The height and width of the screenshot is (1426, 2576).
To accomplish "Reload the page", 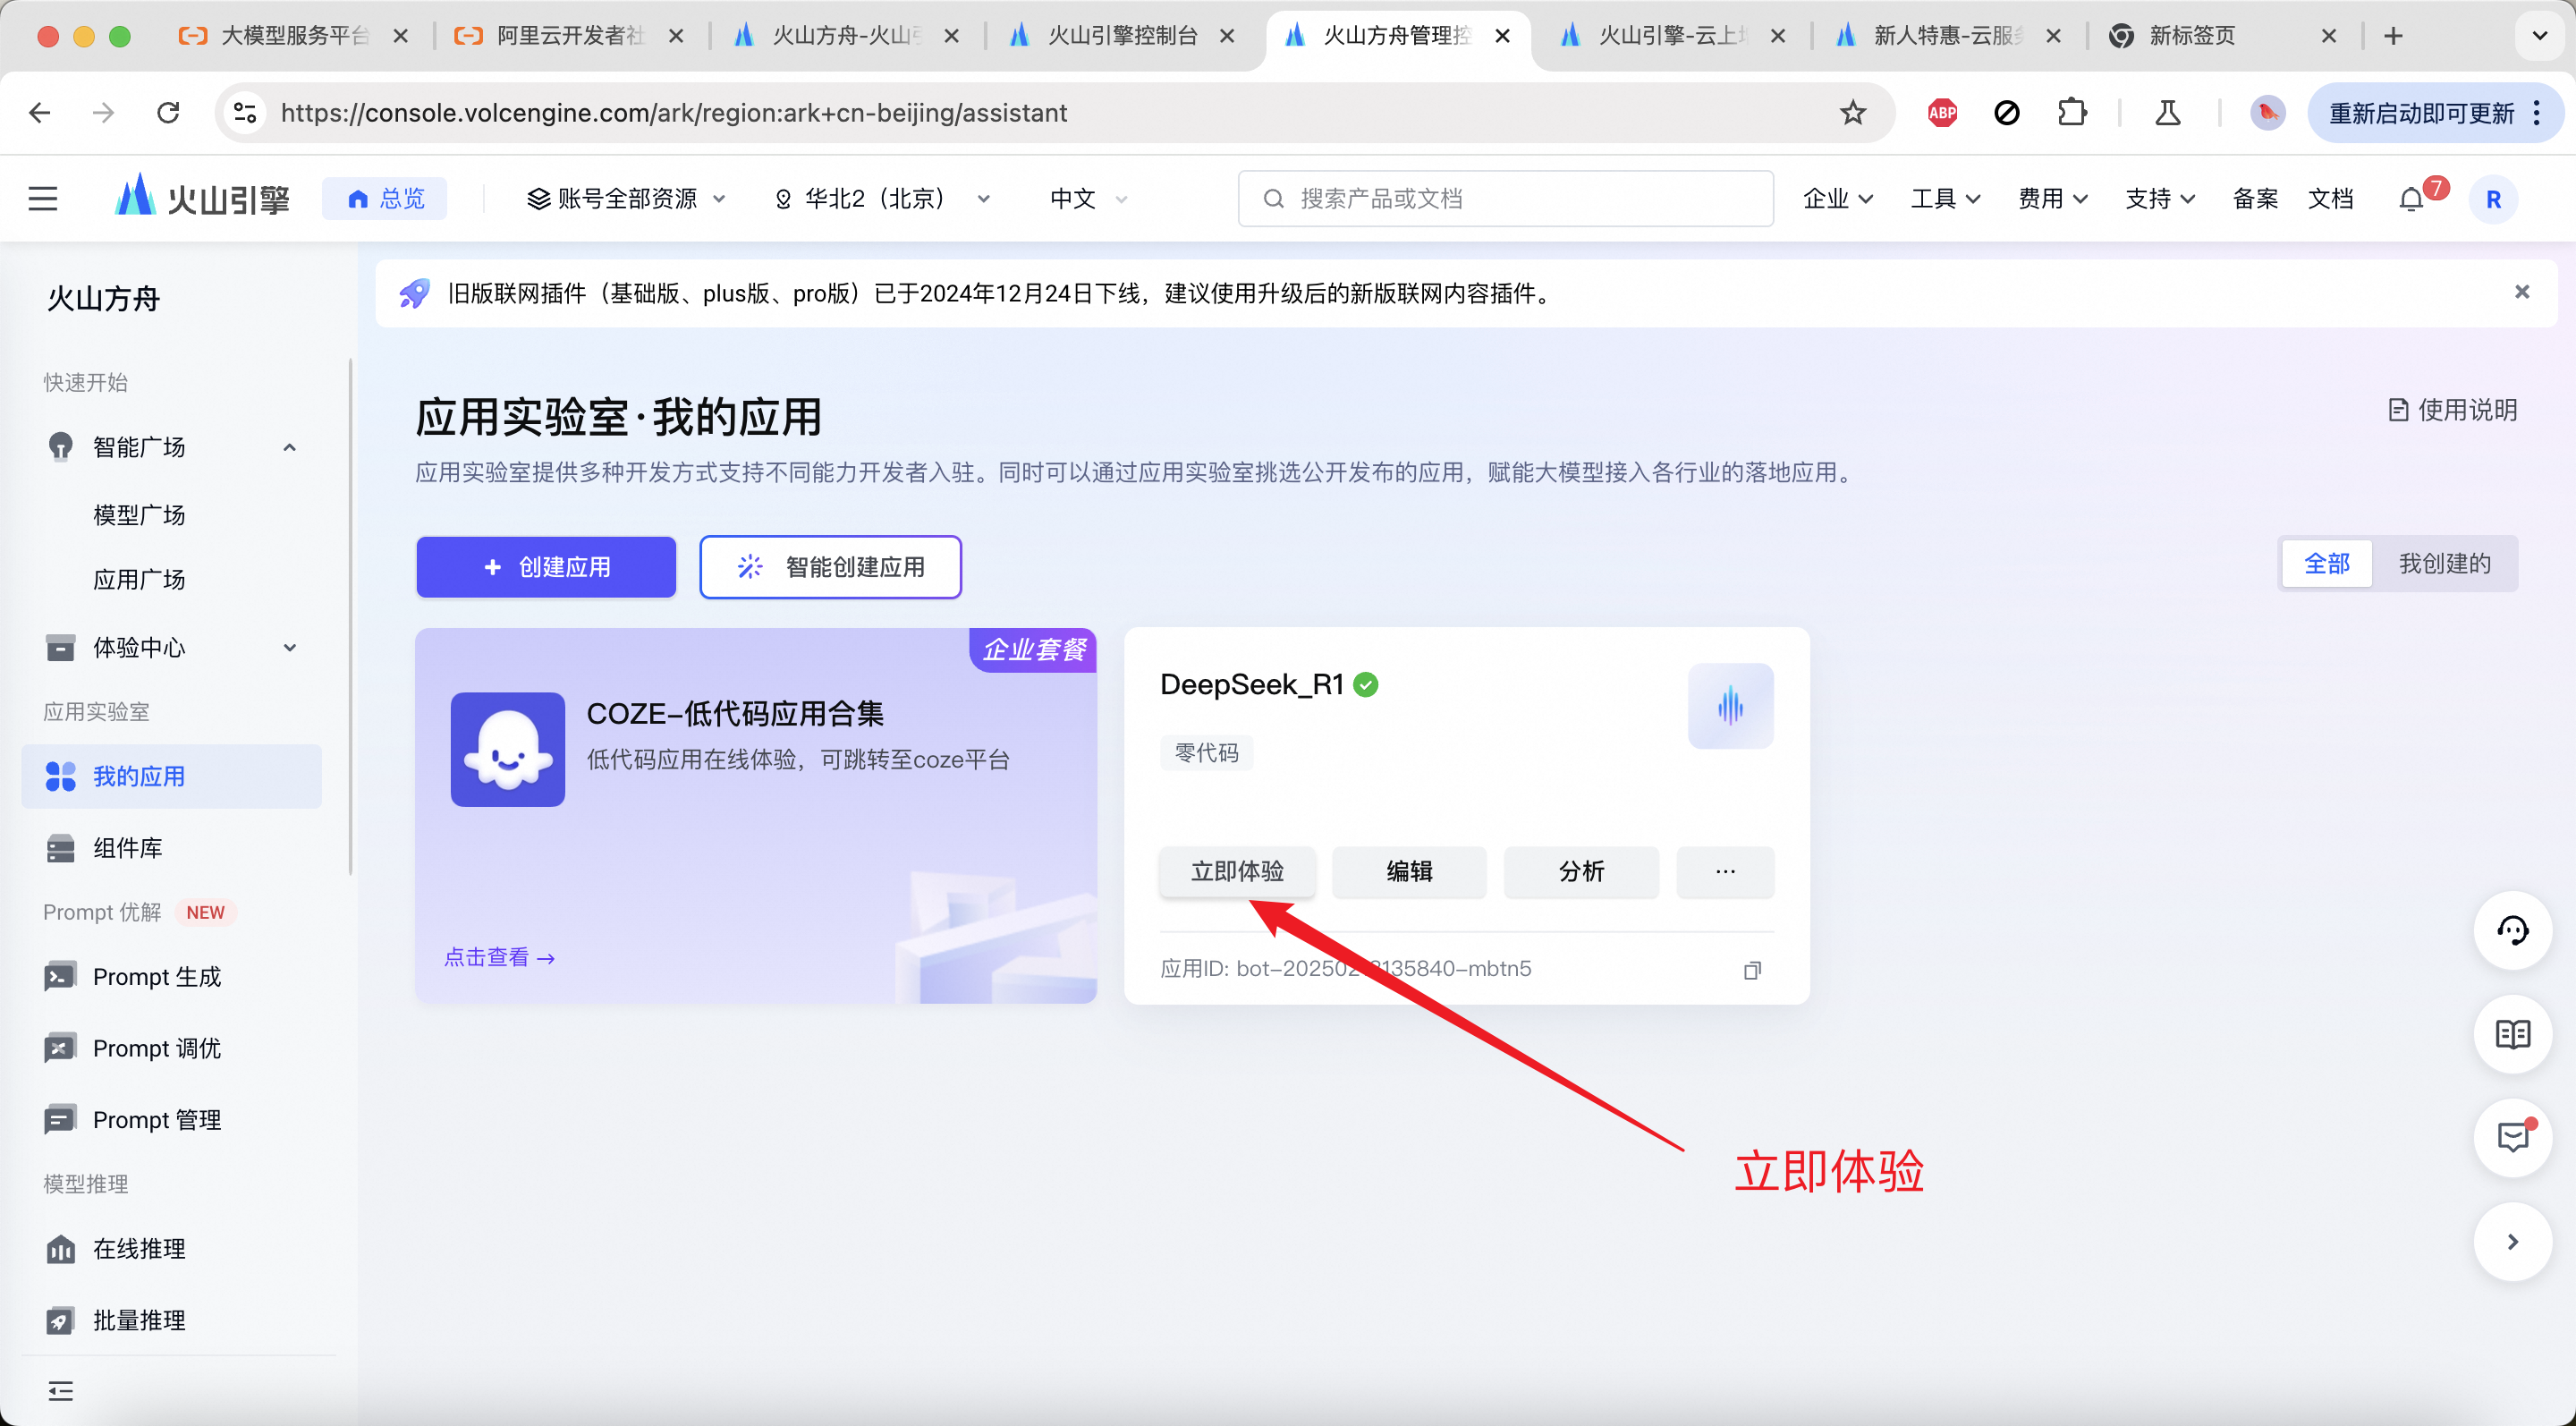I will [168, 113].
